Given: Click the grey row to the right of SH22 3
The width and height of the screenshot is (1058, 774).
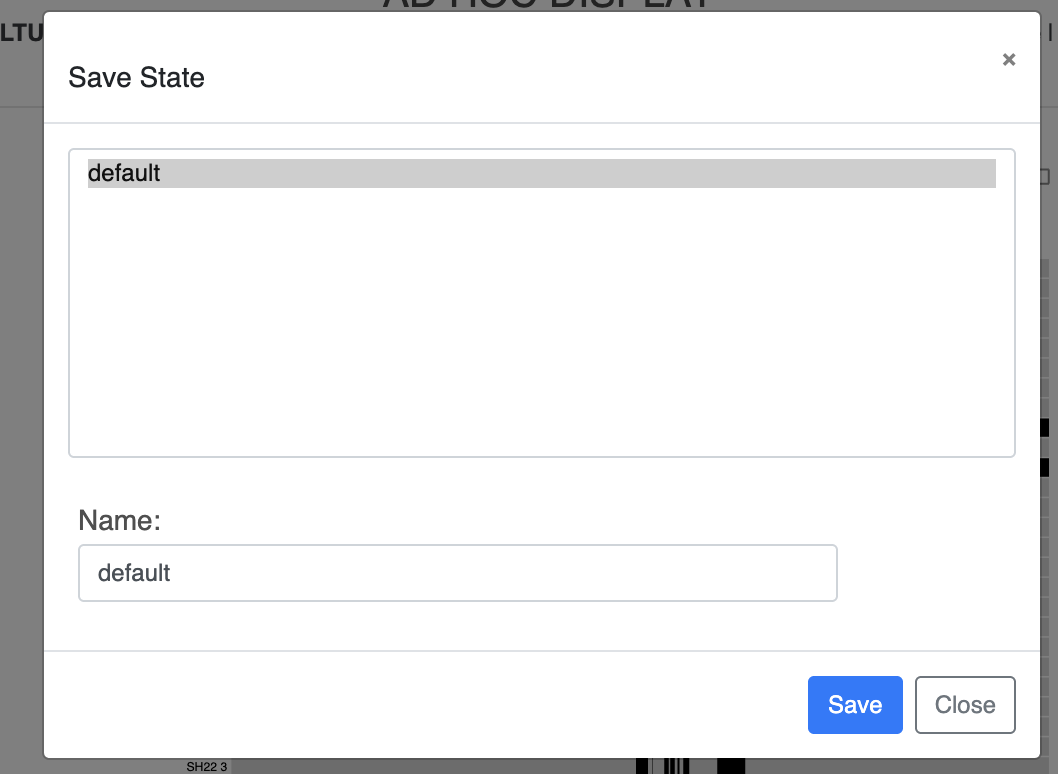Looking at the screenshot, I should [x=432, y=767].
